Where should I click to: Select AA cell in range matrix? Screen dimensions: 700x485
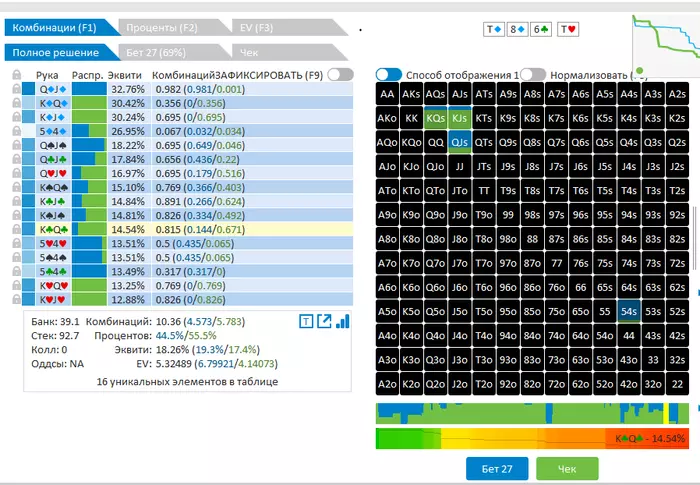tap(387, 94)
